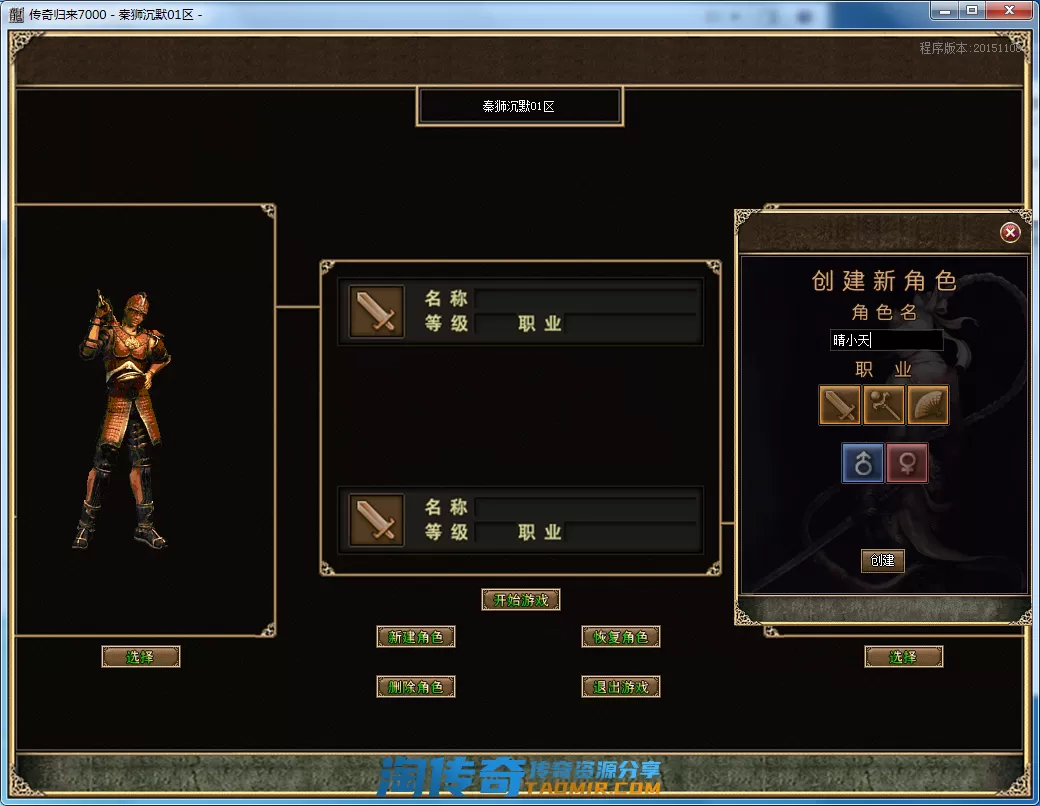Click the server name 秦狮沉默01区 box

(519, 106)
